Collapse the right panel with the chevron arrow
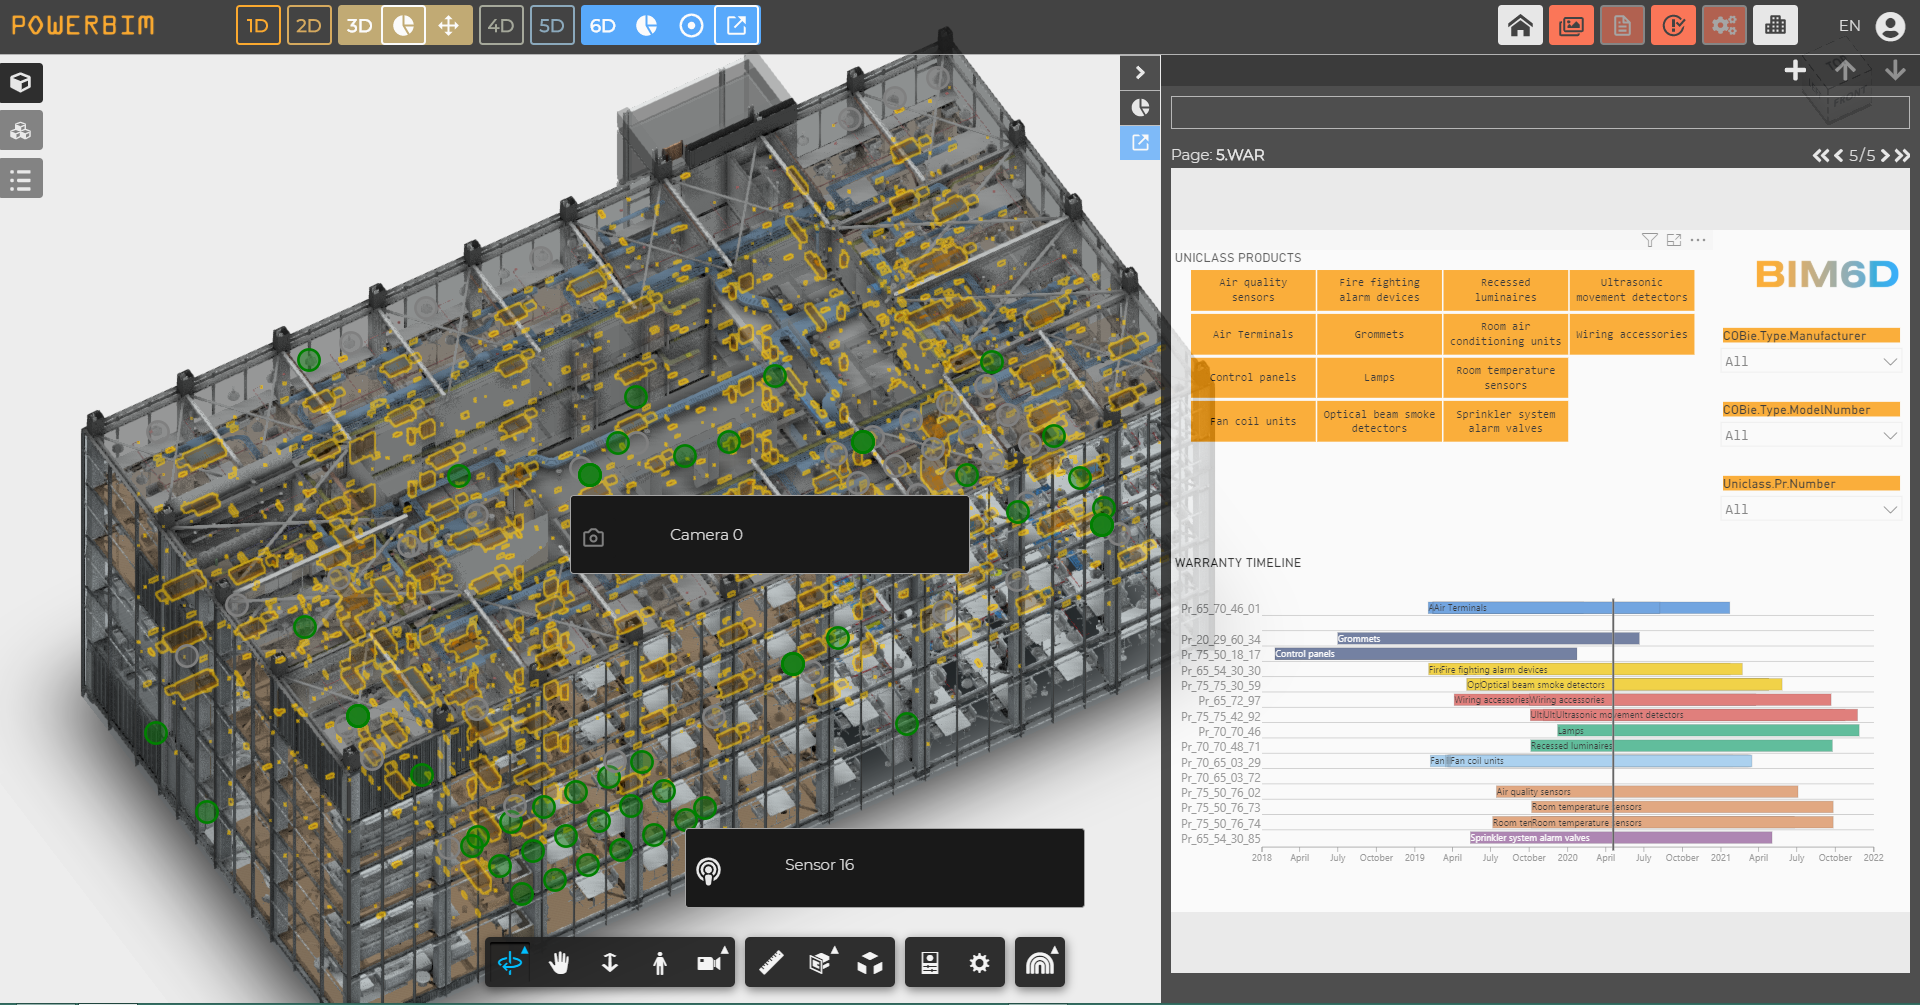This screenshot has width=1920, height=1005. (1139, 72)
